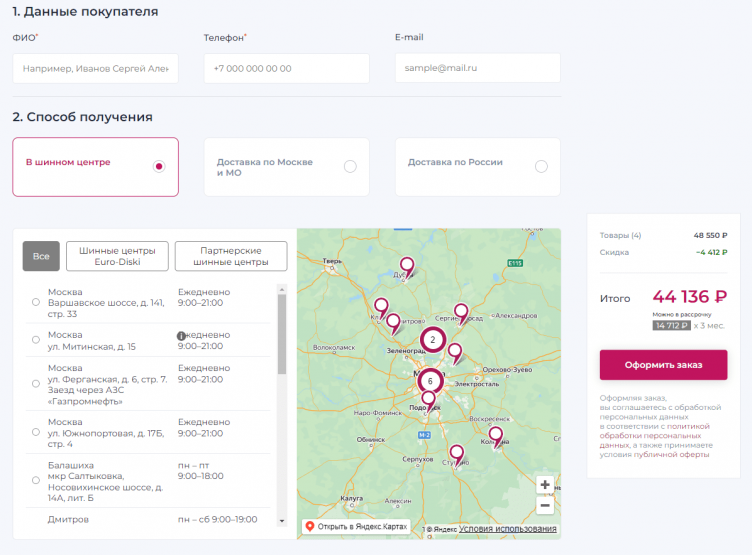The image size is (752, 555).
Task: Switch to 'Шинные центры Euro-Diski' filter tab
Action: tap(117, 256)
